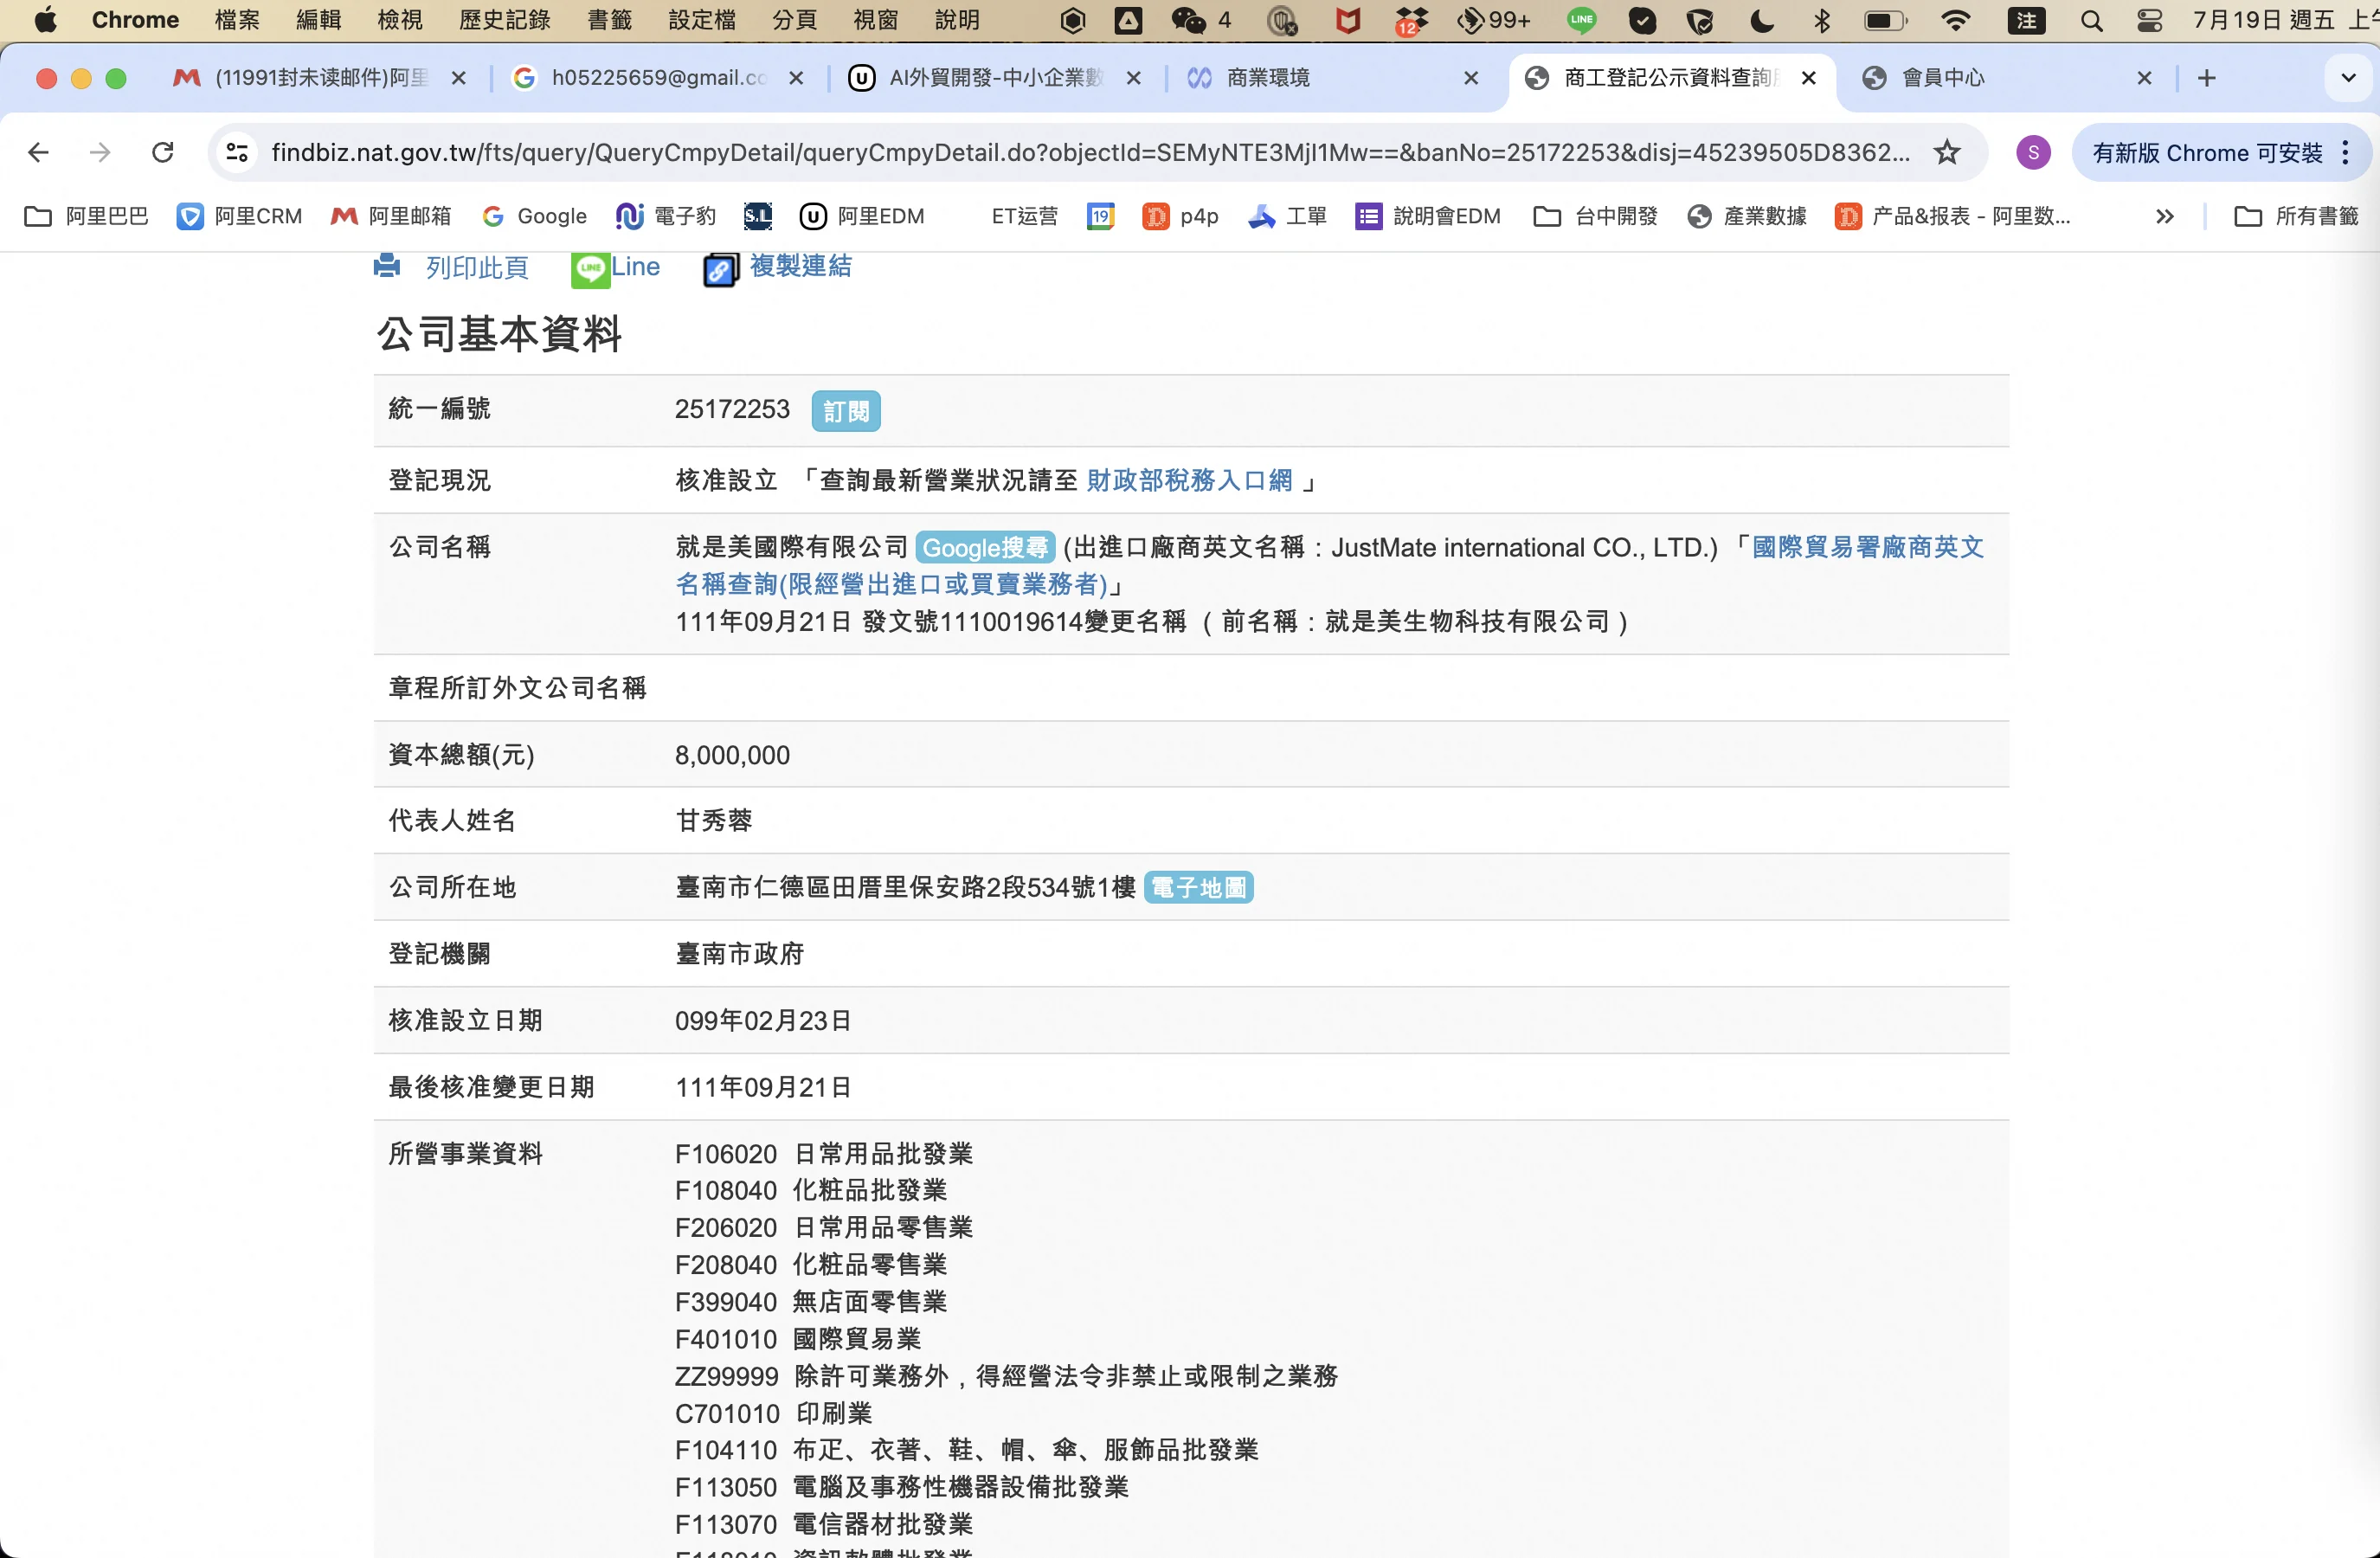This screenshot has height=1558, width=2380.
Task: Share the page via the Line icon
Action: pos(590,268)
